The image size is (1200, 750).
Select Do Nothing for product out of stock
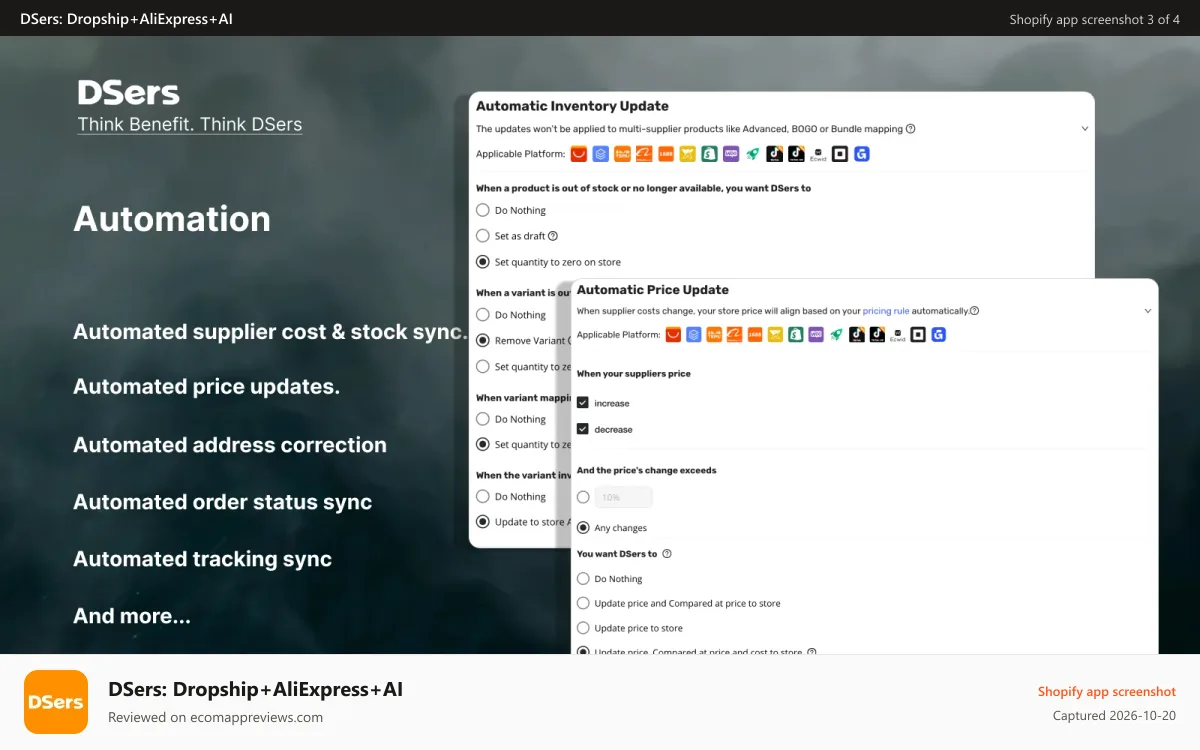(x=483, y=210)
